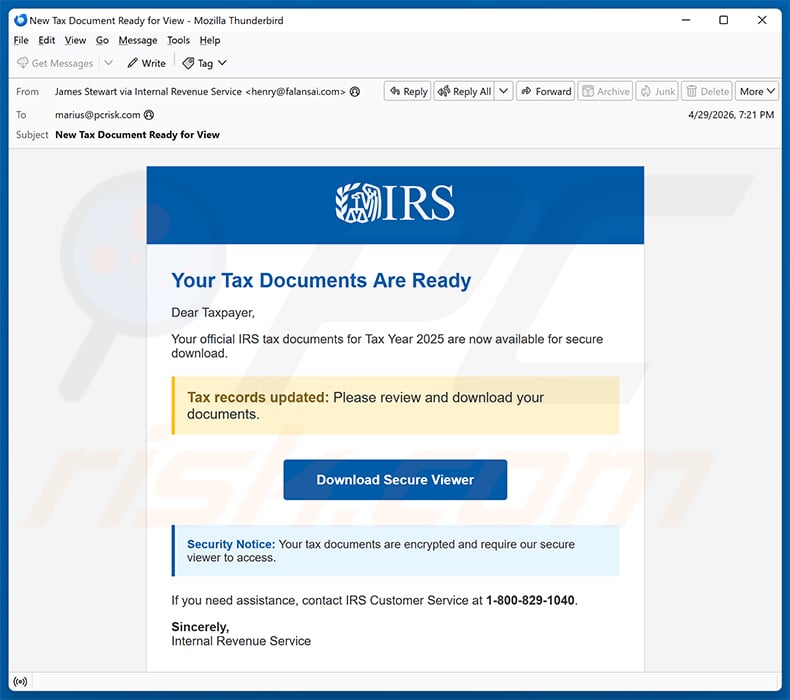Minimize the Thunderbird window
Screen dimensions: 790x700
pyautogui.click(x=686, y=20)
